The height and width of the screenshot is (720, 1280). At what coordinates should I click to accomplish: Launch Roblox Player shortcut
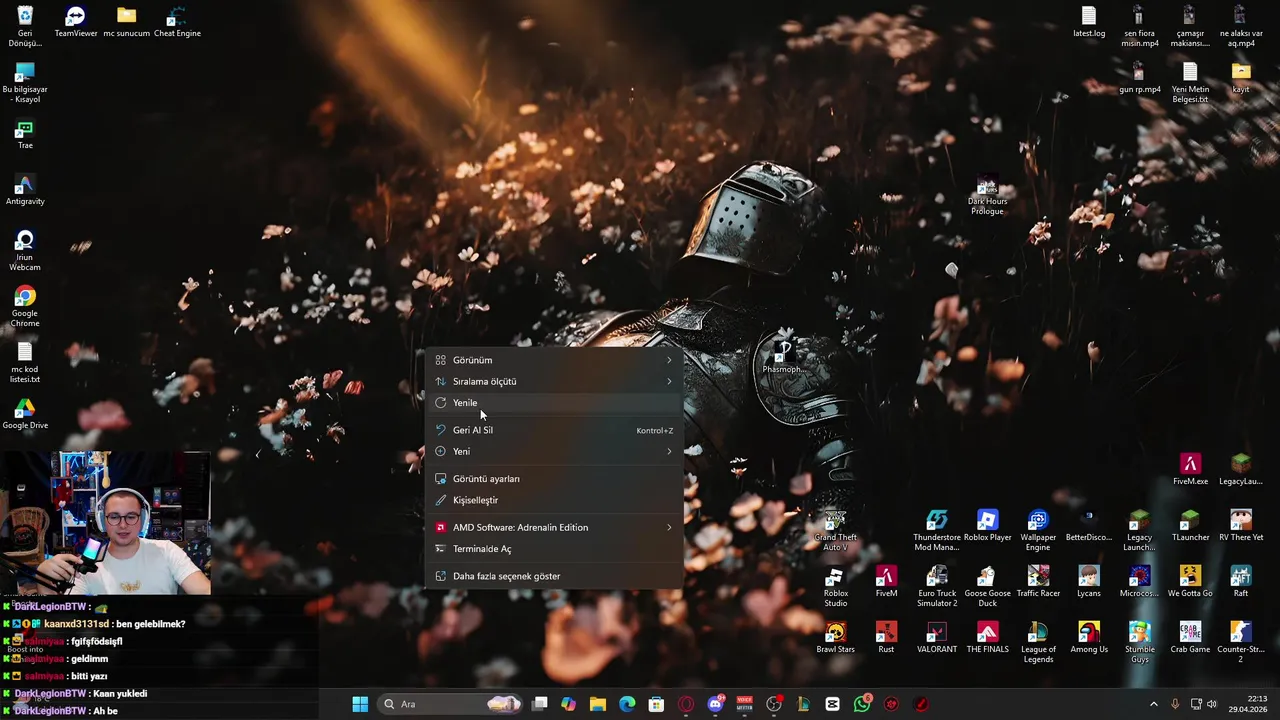tap(987, 526)
